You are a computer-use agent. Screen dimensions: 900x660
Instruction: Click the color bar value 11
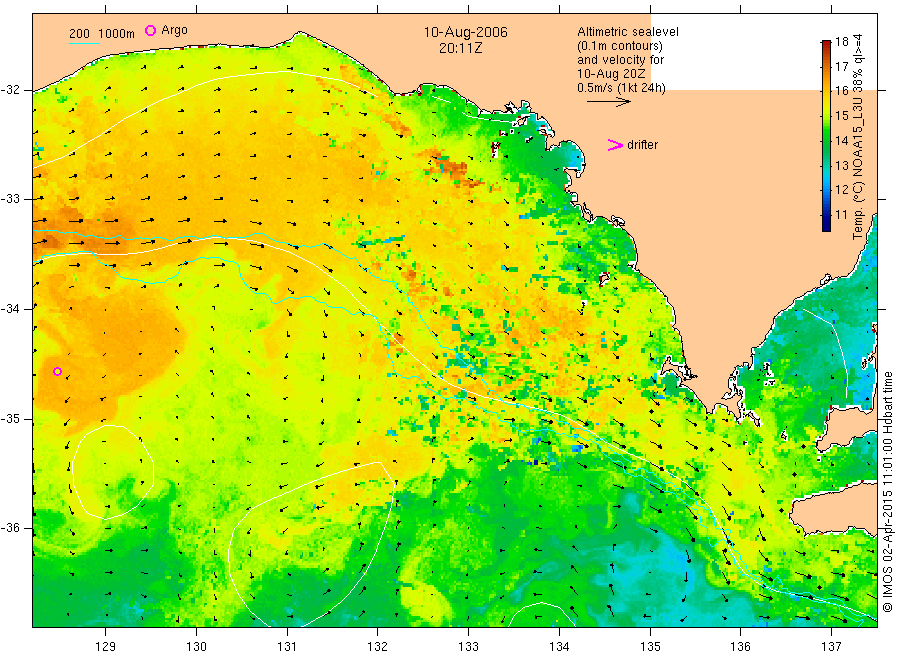[841, 215]
